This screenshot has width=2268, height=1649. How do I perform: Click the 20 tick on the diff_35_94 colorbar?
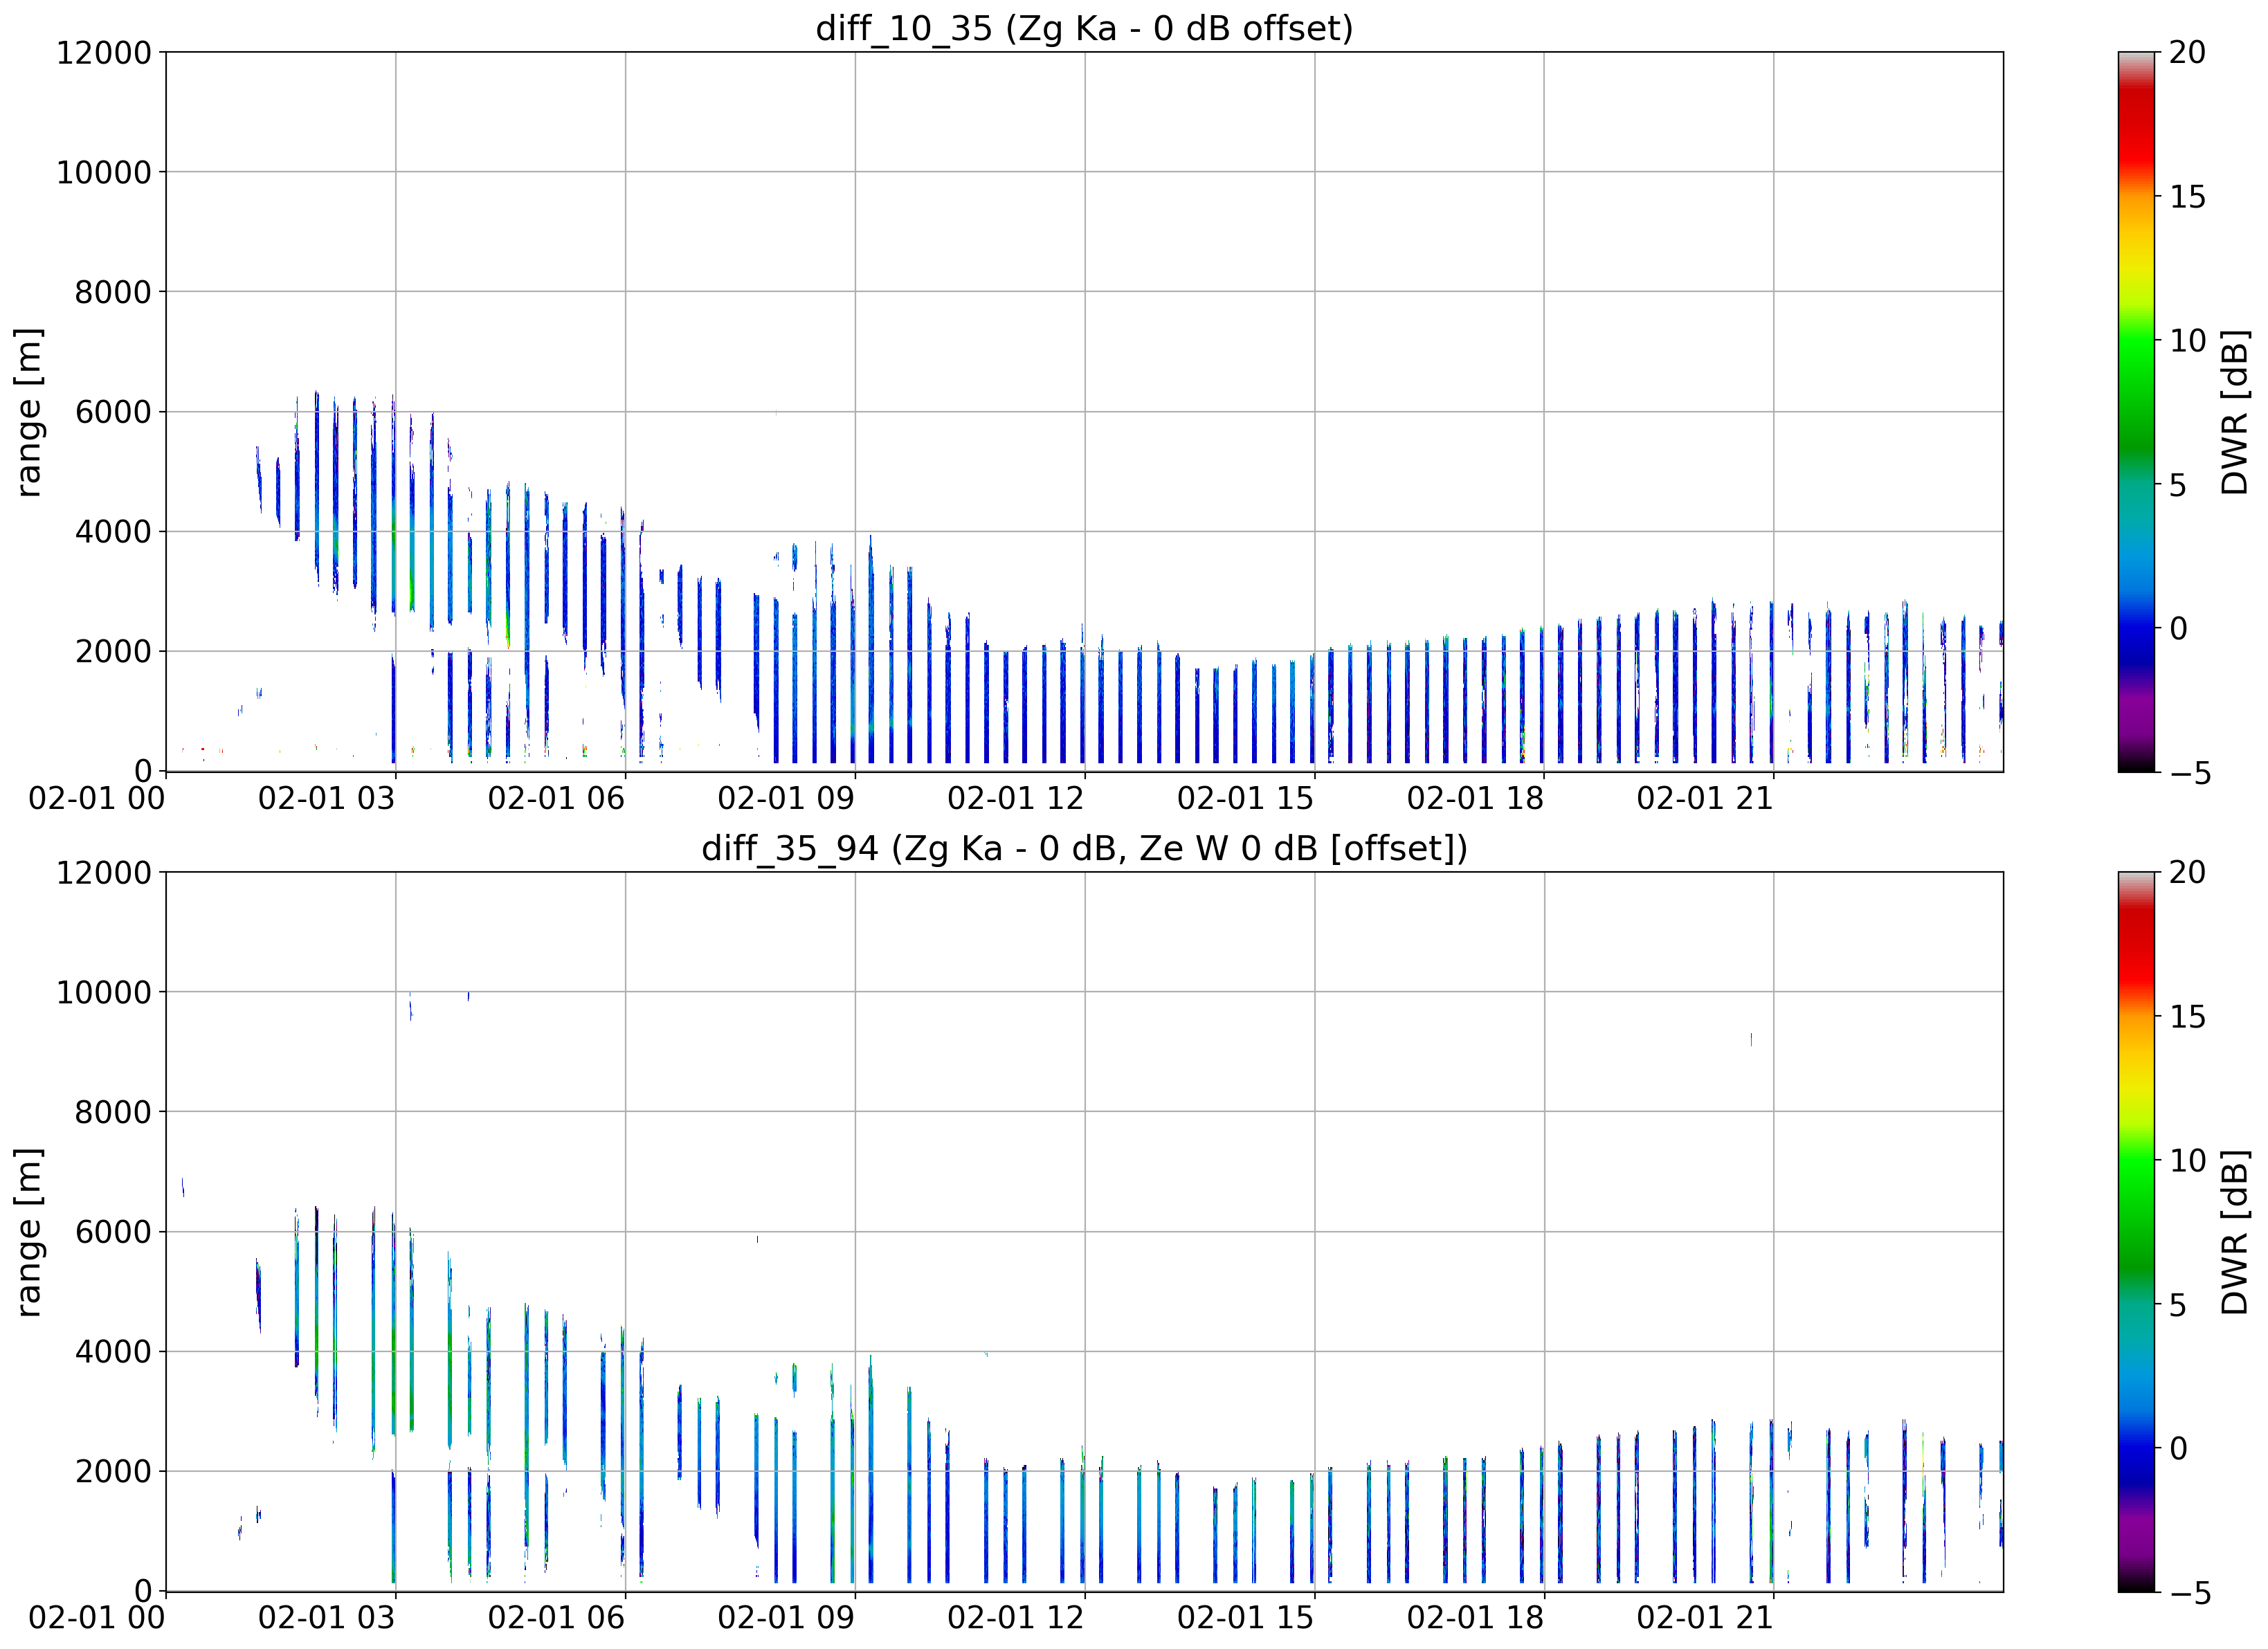tap(2188, 872)
